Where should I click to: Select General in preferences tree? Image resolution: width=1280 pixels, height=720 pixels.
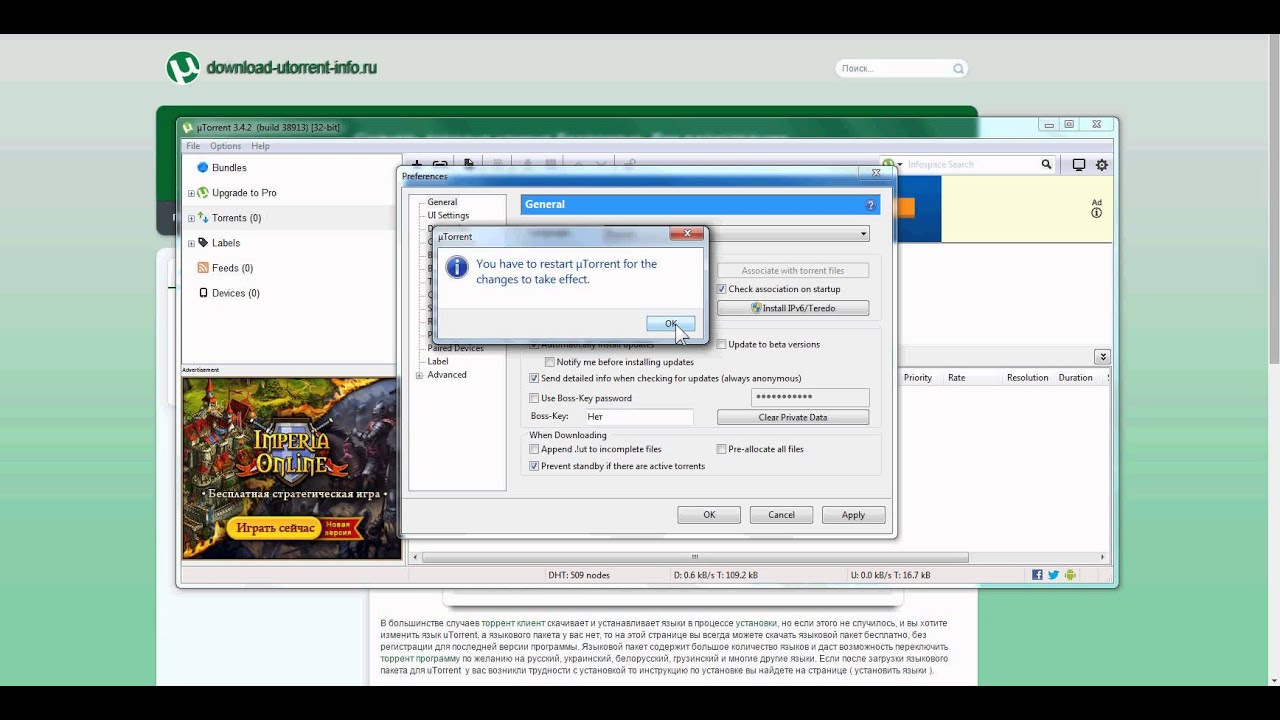click(x=442, y=202)
